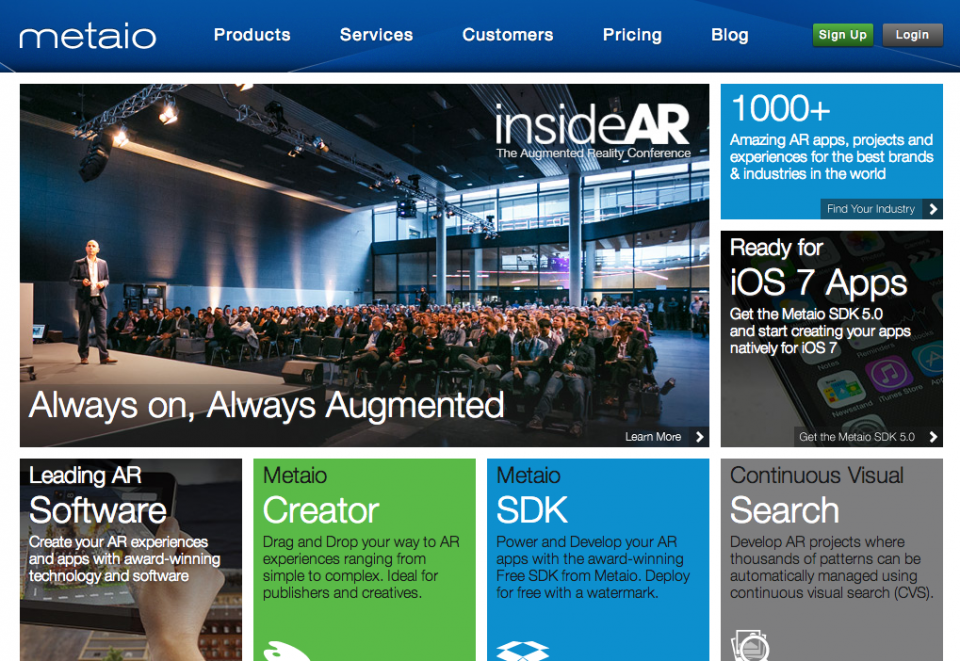Click the open box icon in SDK tile
The height and width of the screenshot is (661, 960).
(x=523, y=651)
